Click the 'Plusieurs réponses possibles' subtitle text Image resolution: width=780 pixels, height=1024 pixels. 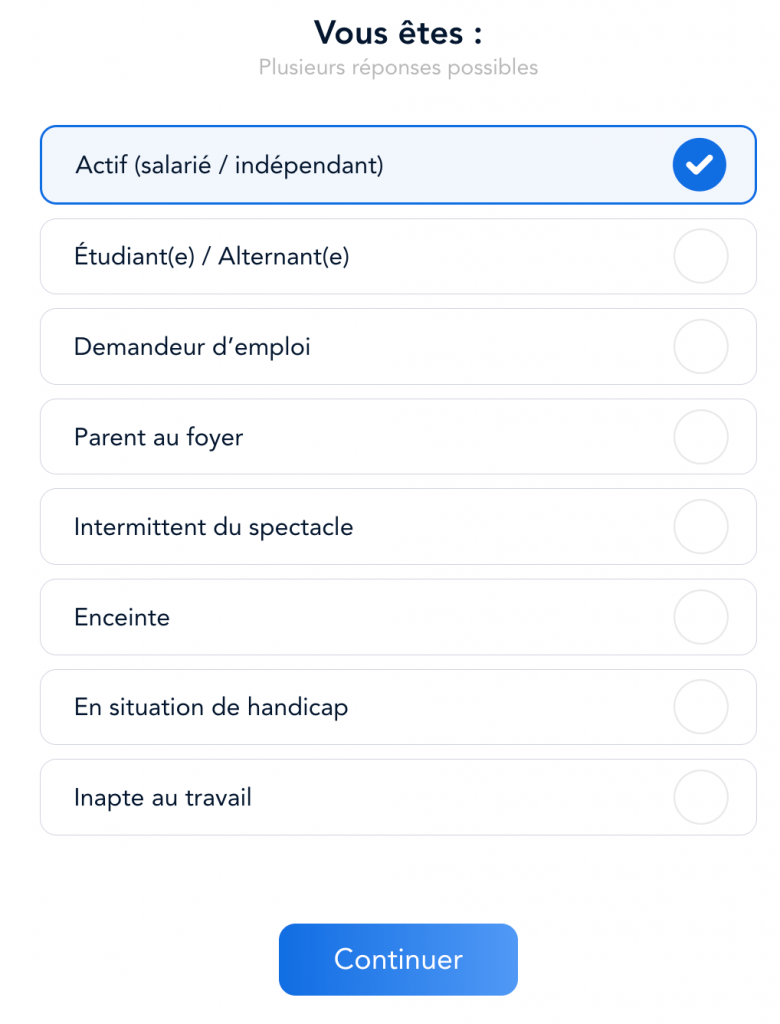tap(398, 67)
